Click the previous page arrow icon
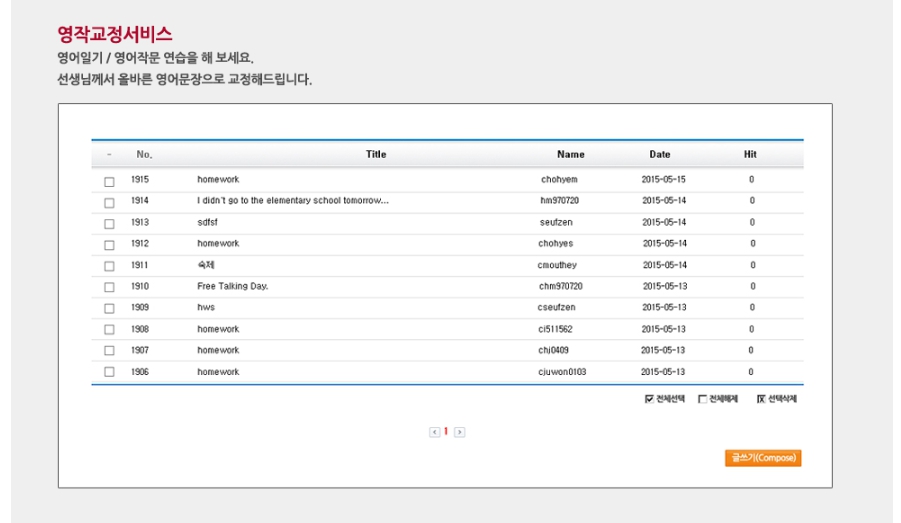The width and height of the screenshot is (901, 523). click(x=434, y=432)
